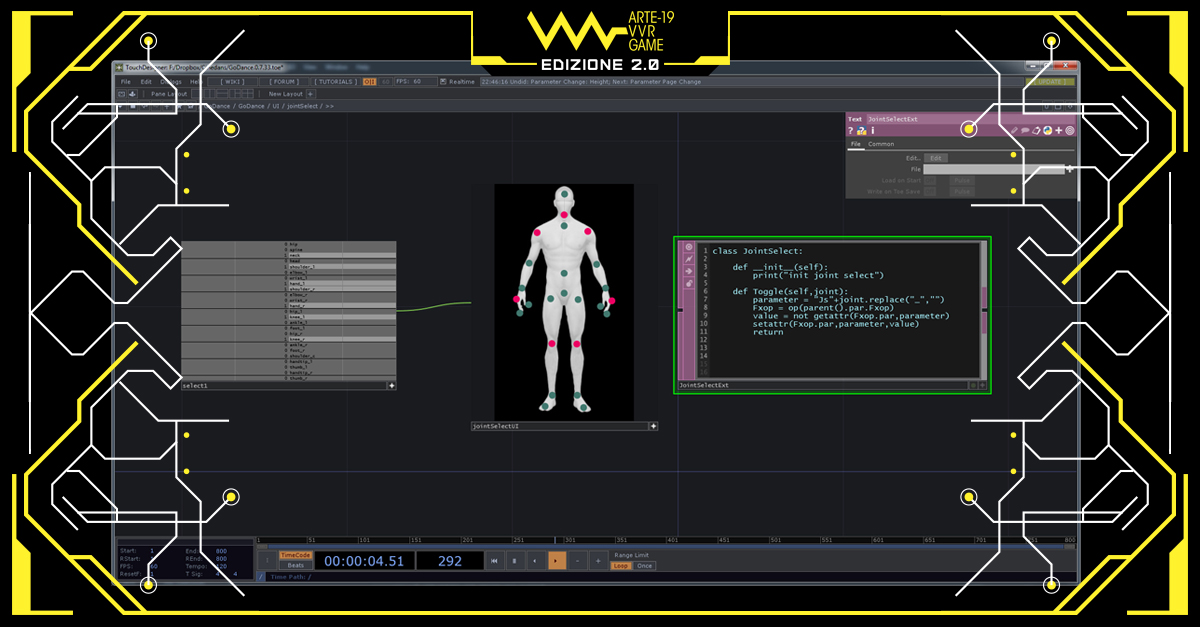
Task: Expand the File parameter plus button
Action: (x=1069, y=169)
